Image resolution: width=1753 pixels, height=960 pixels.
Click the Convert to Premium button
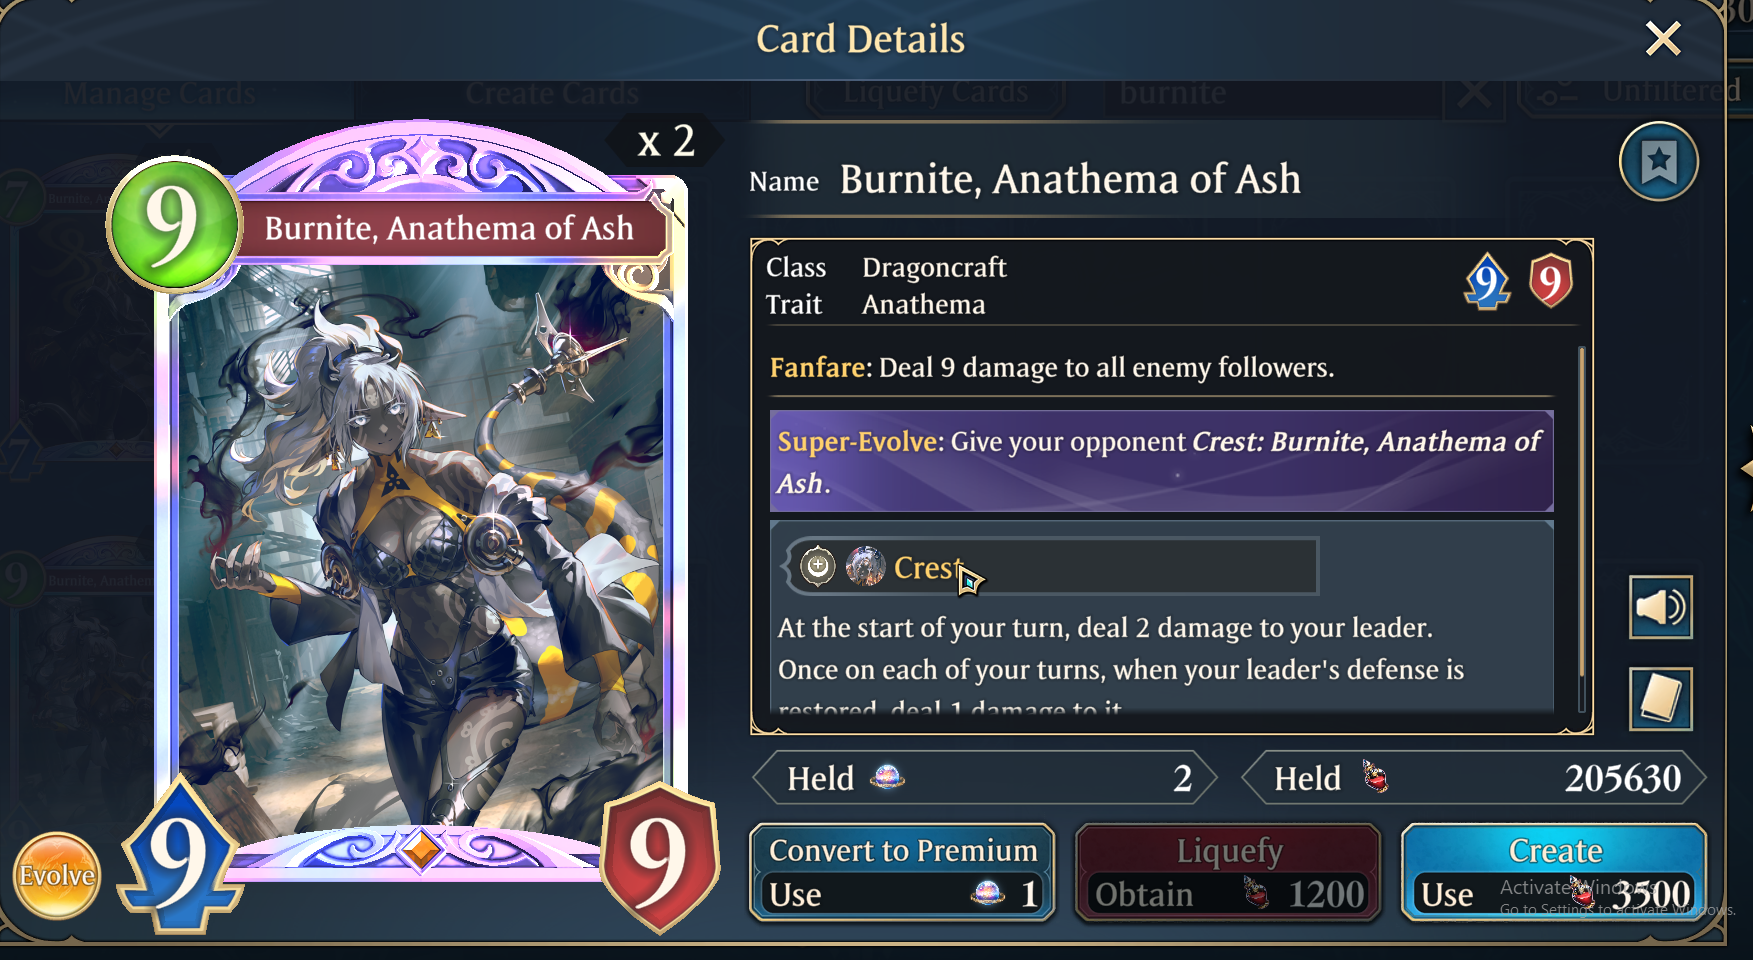[x=902, y=872]
